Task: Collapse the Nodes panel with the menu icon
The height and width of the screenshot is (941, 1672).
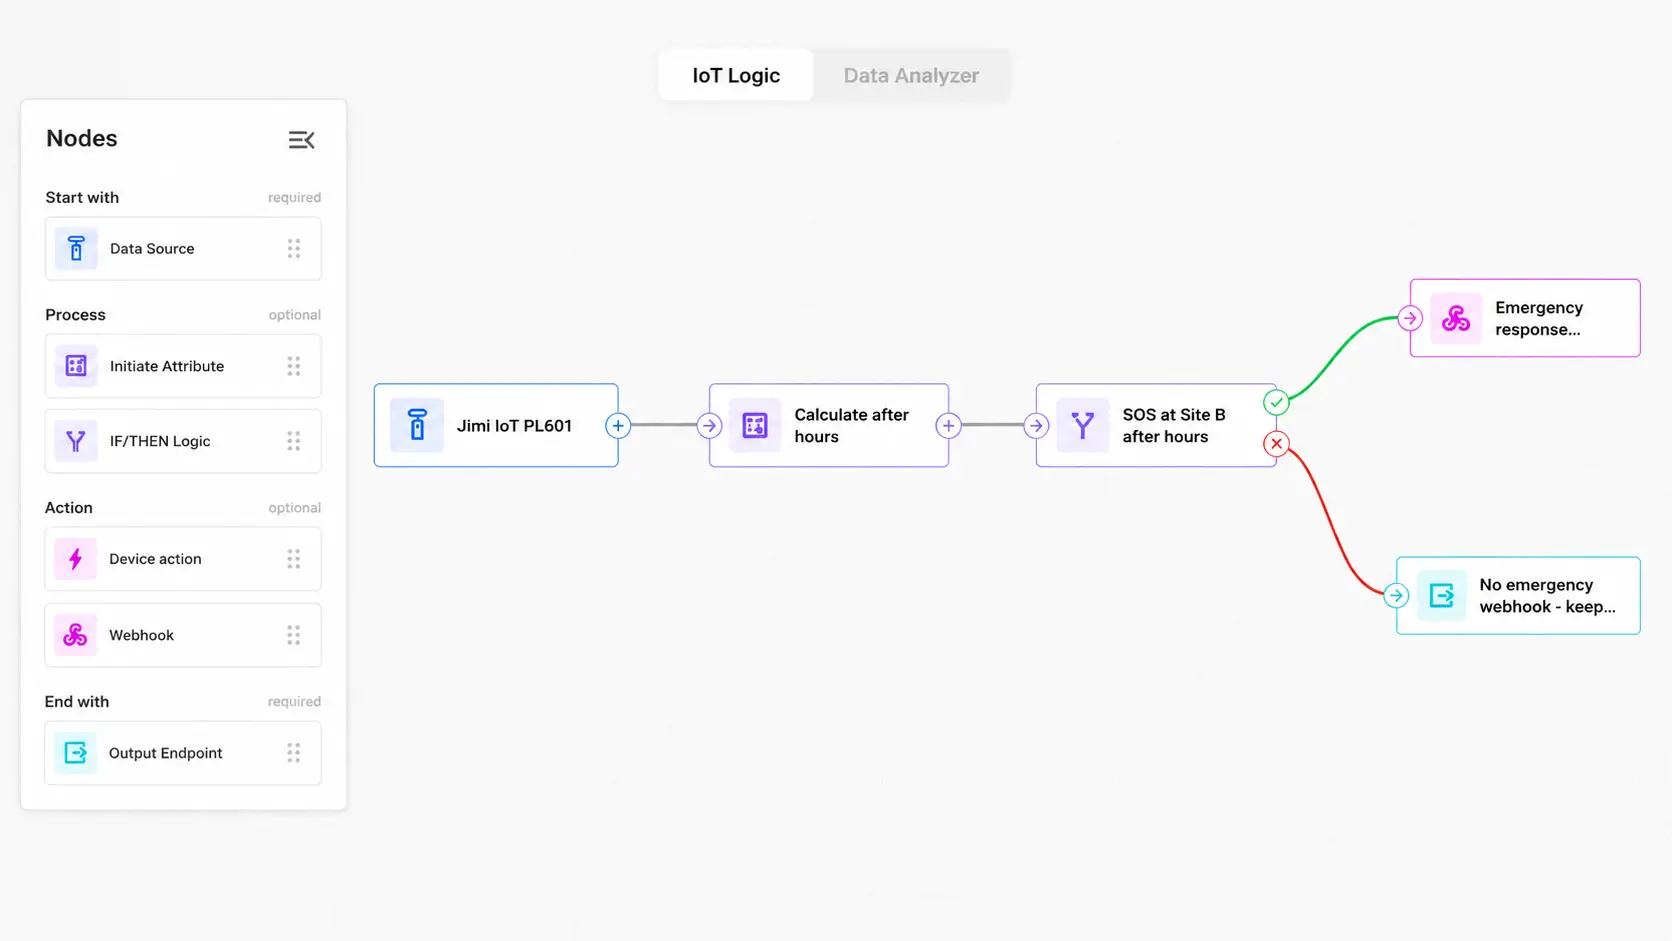Action: click(x=301, y=140)
